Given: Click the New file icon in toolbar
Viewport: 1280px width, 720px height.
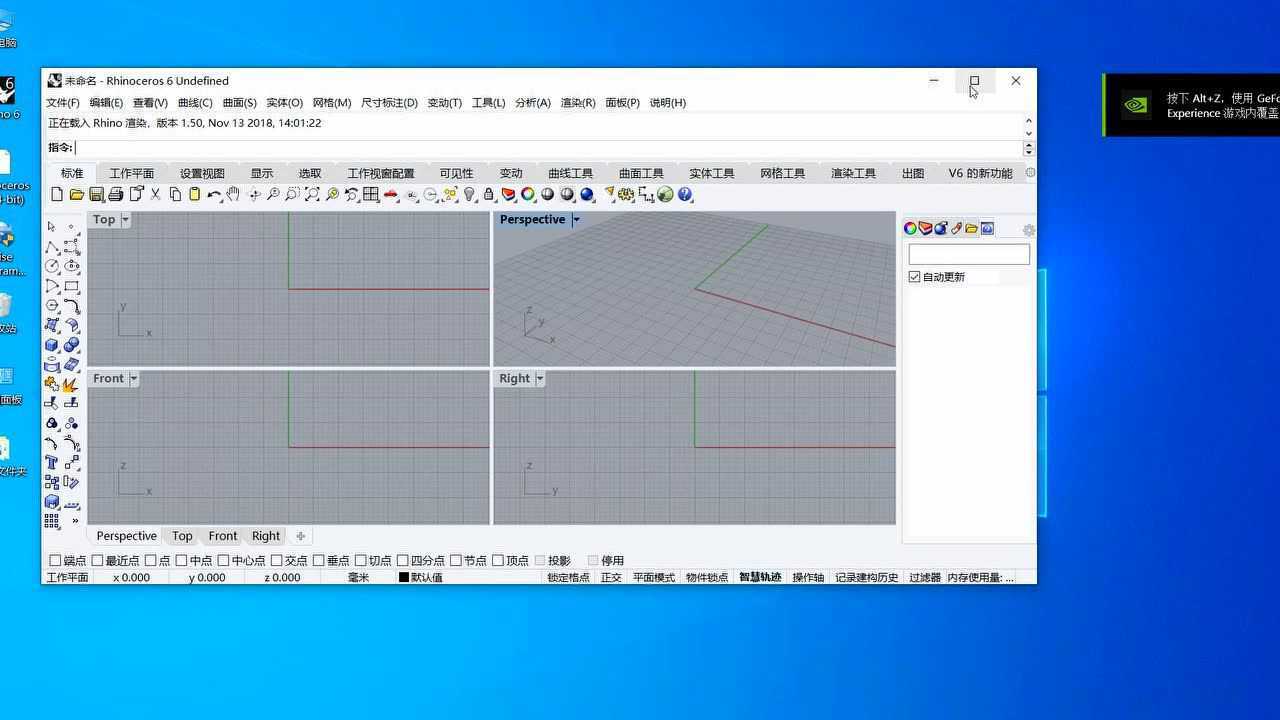Looking at the screenshot, I should click(57, 194).
